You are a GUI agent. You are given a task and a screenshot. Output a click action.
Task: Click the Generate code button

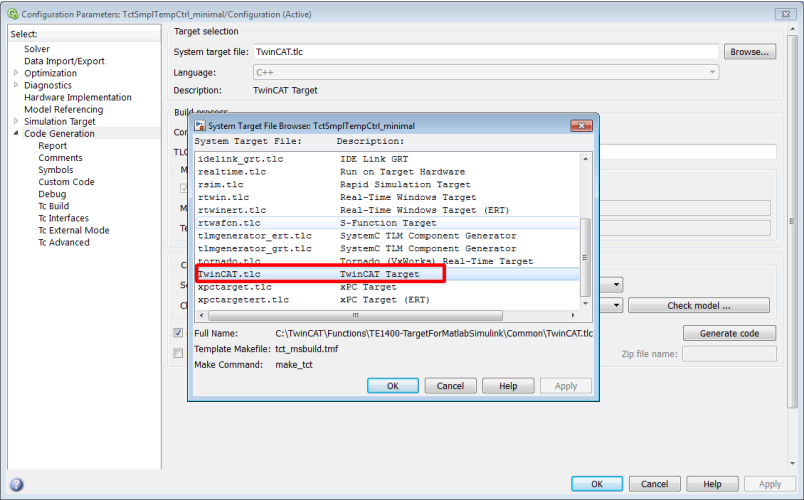pos(729,333)
